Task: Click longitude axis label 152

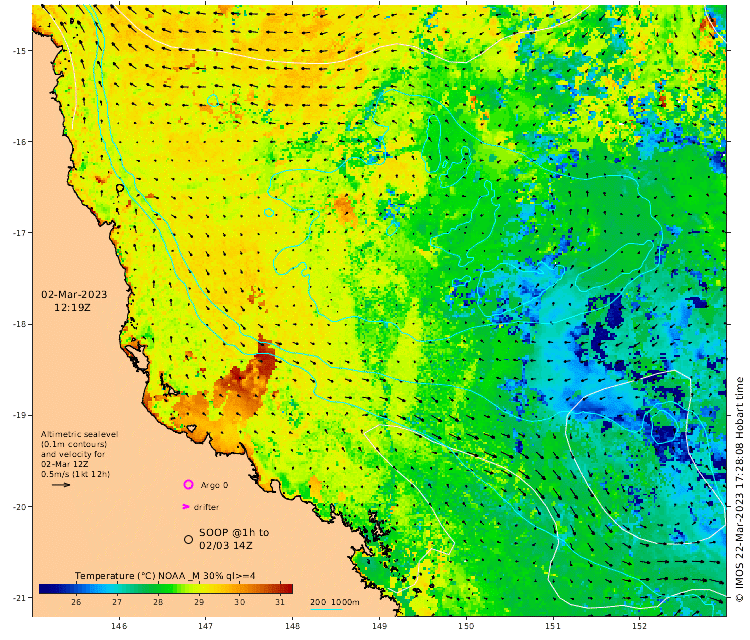Action: [640, 626]
